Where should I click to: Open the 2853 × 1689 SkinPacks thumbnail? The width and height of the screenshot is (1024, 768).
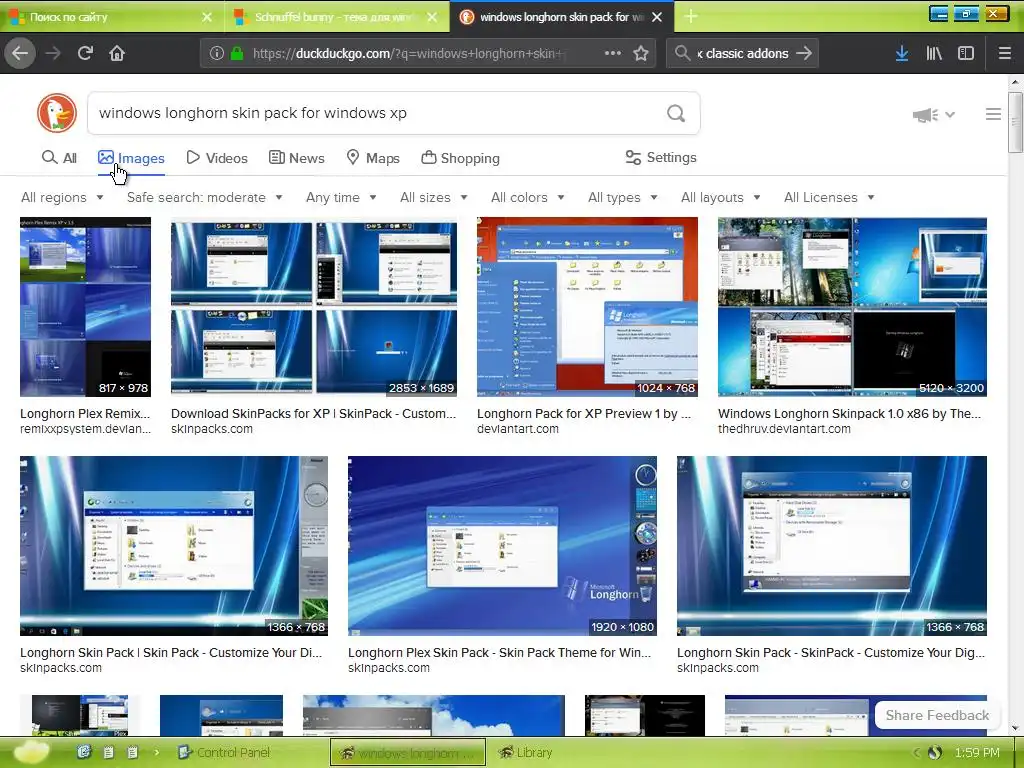(x=313, y=307)
